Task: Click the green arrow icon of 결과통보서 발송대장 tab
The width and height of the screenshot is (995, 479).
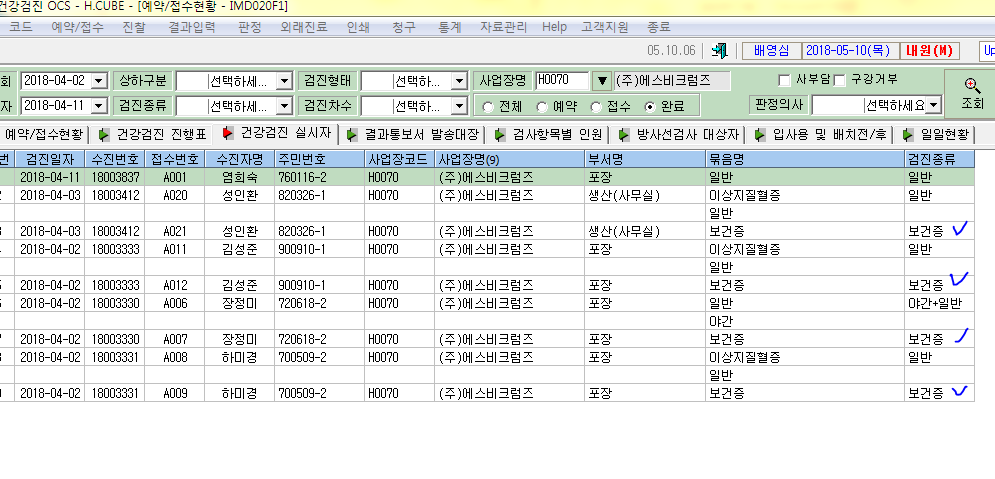Action: click(x=352, y=135)
